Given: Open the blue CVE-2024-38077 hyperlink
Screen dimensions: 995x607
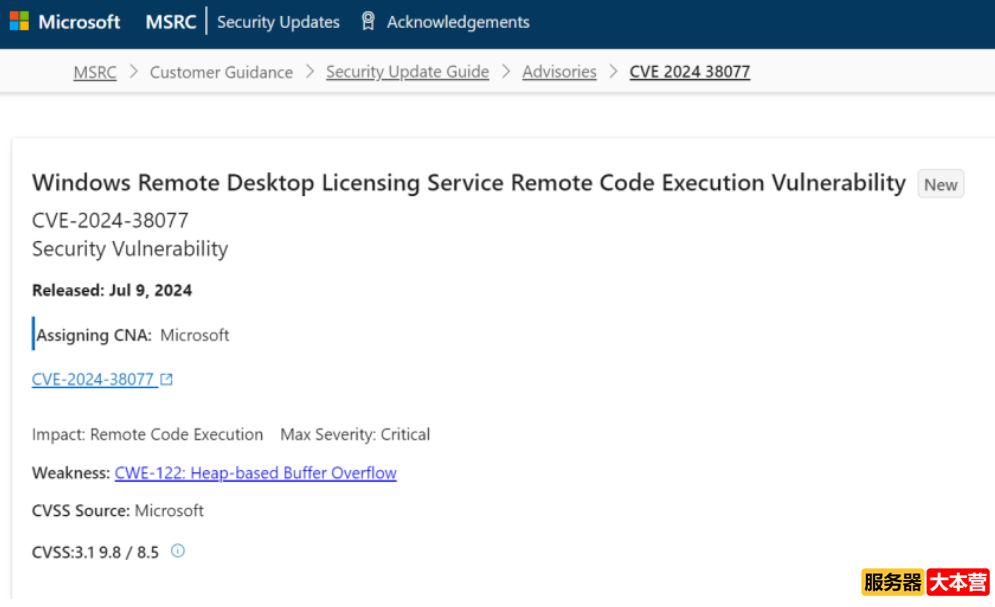Looking at the screenshot, I should (x=93, y=379).
